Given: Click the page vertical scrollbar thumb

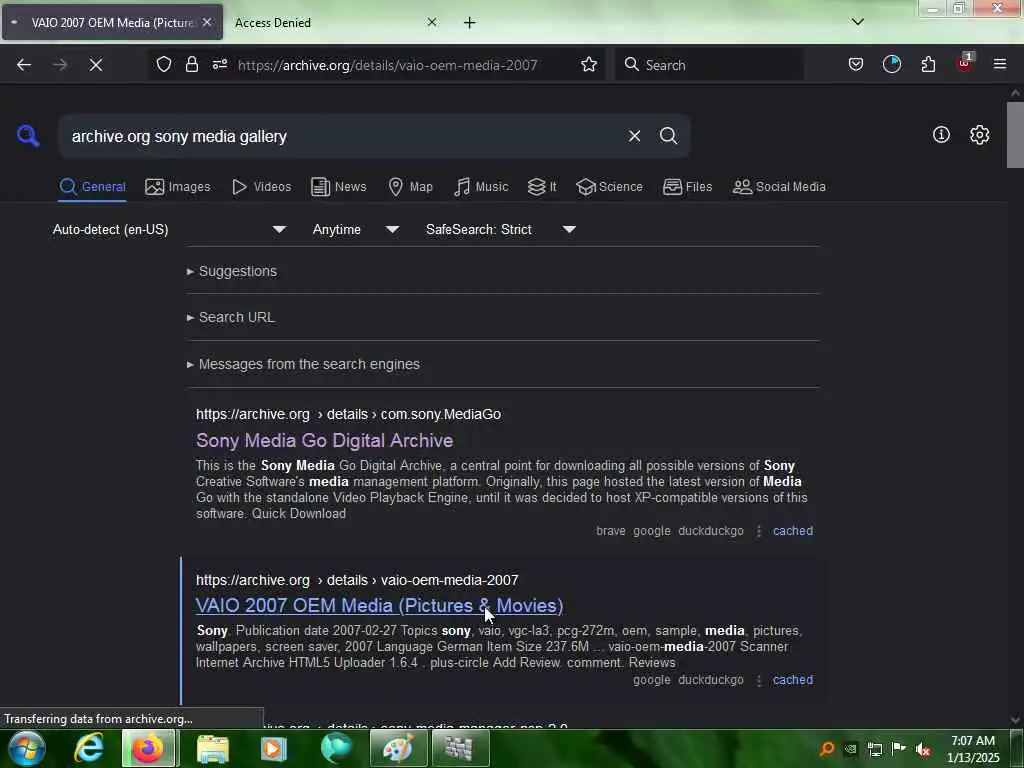Looking at the screenshot, I should tap(1015, 135).
